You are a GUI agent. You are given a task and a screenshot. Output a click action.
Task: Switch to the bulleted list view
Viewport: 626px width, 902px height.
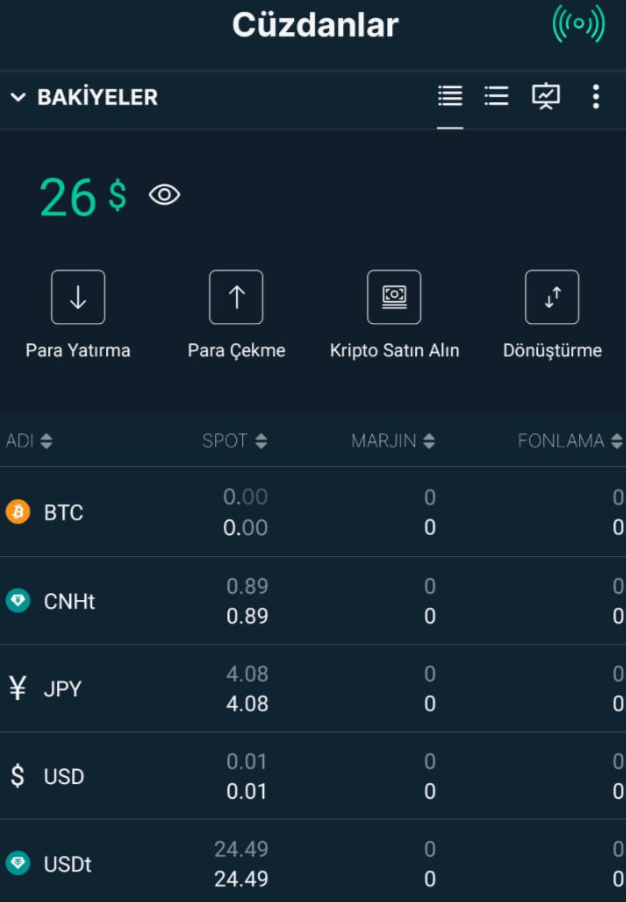pos(496,96)
